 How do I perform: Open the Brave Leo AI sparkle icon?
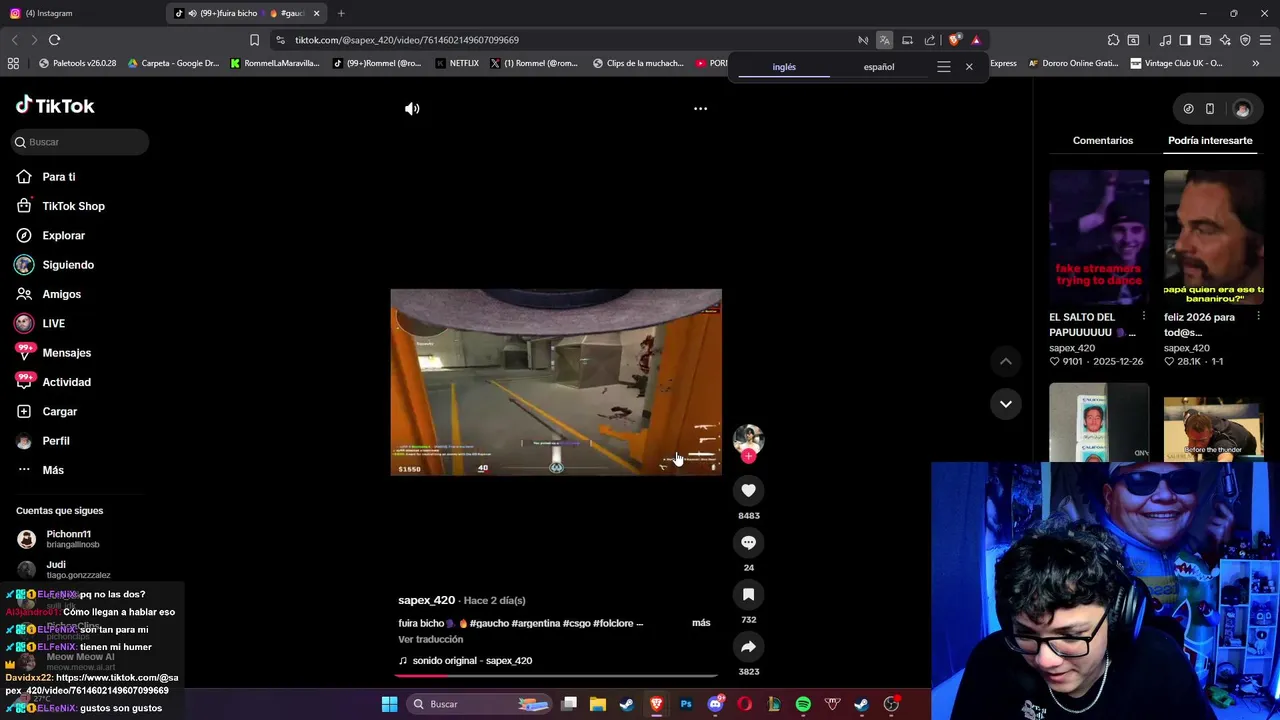click(1225, 40)
